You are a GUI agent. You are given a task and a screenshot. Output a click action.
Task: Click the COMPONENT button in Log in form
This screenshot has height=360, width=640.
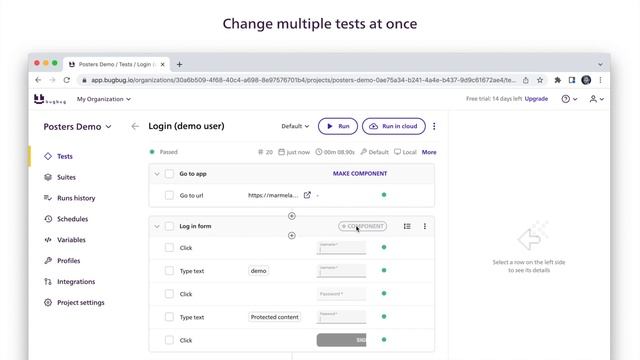(x=362, y=226)
